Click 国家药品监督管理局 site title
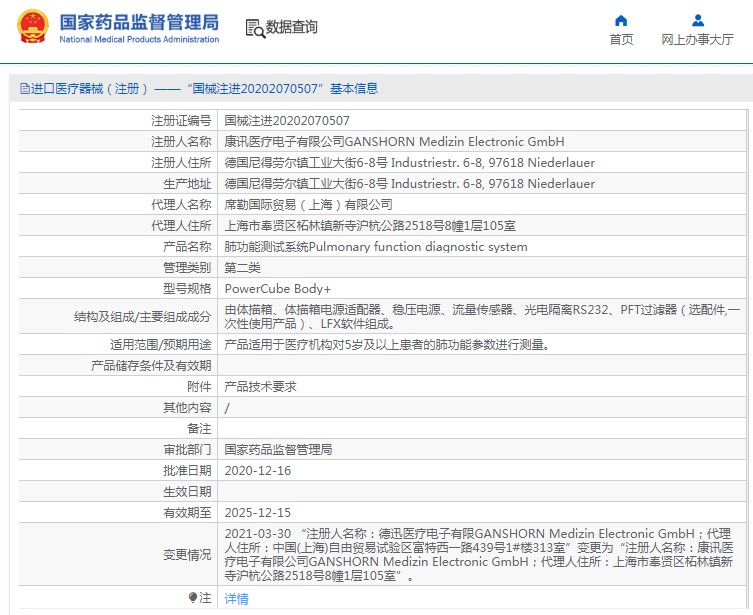 pos(139,23)
